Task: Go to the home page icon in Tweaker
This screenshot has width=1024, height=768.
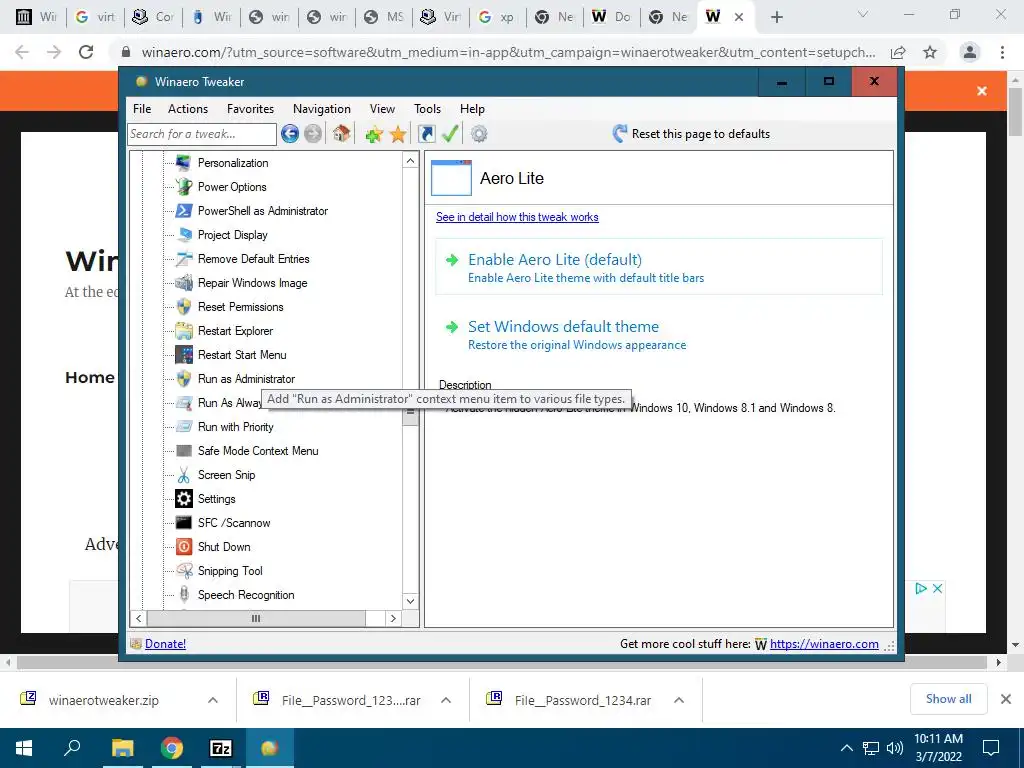Action: 341,134
